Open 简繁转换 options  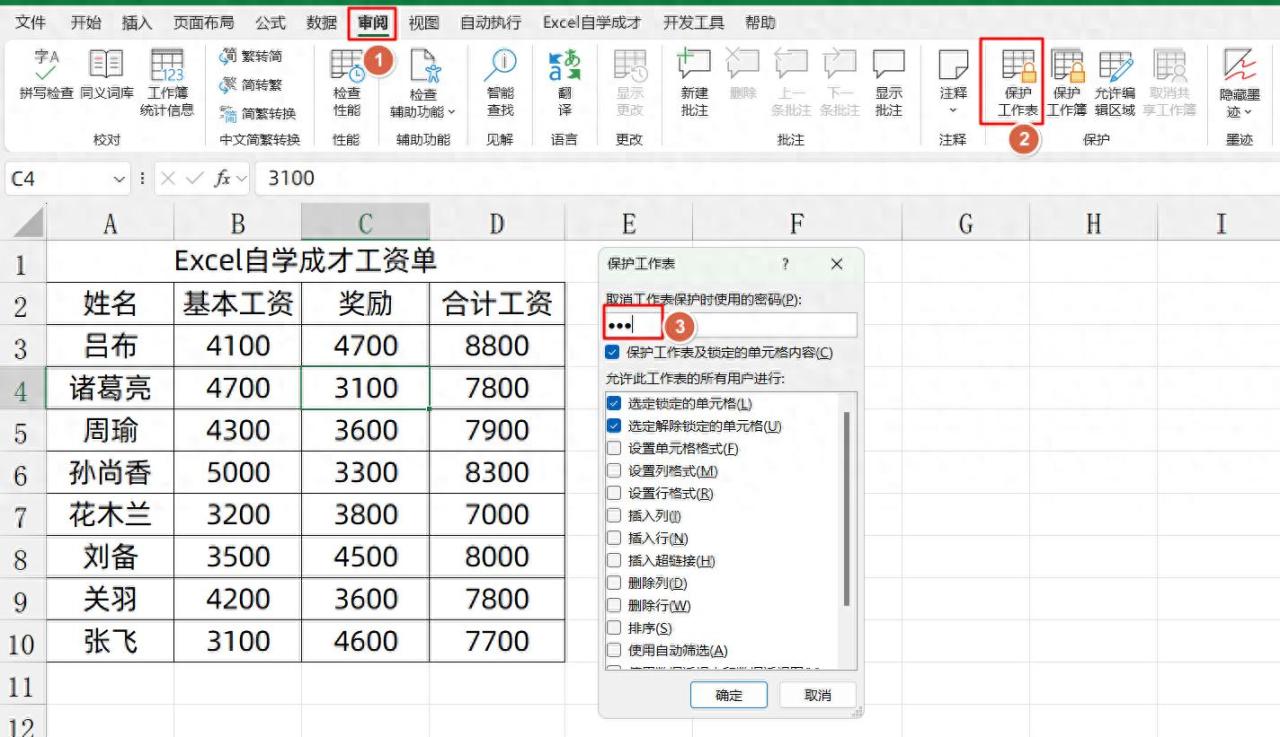(x=258, y=113)
